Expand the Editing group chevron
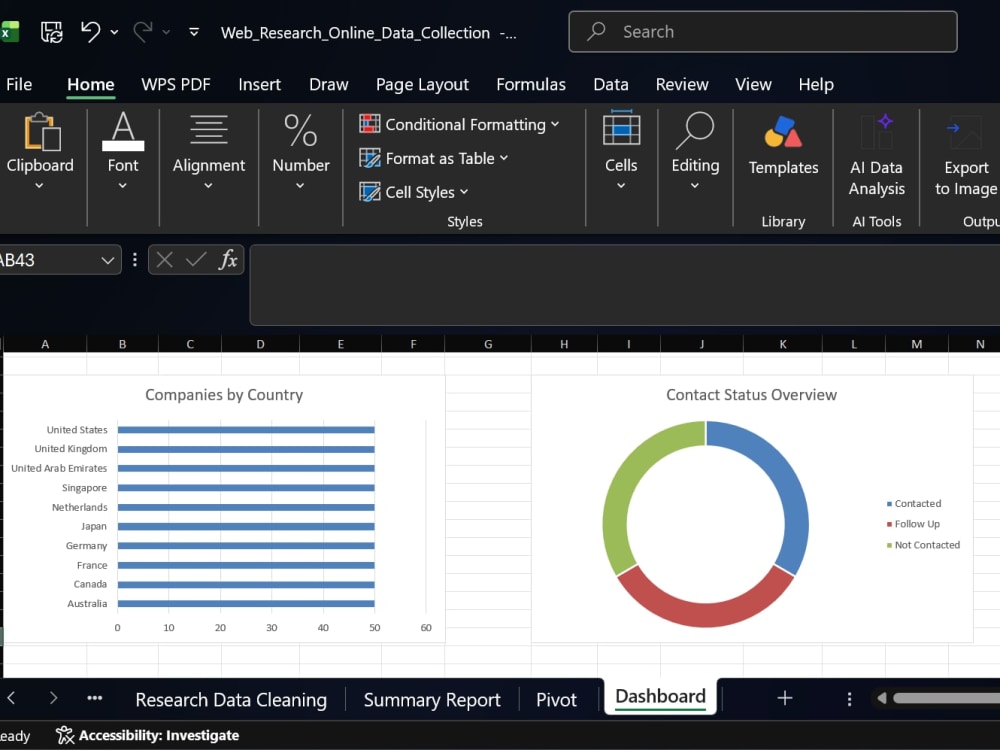 click(x=695, y=186)
